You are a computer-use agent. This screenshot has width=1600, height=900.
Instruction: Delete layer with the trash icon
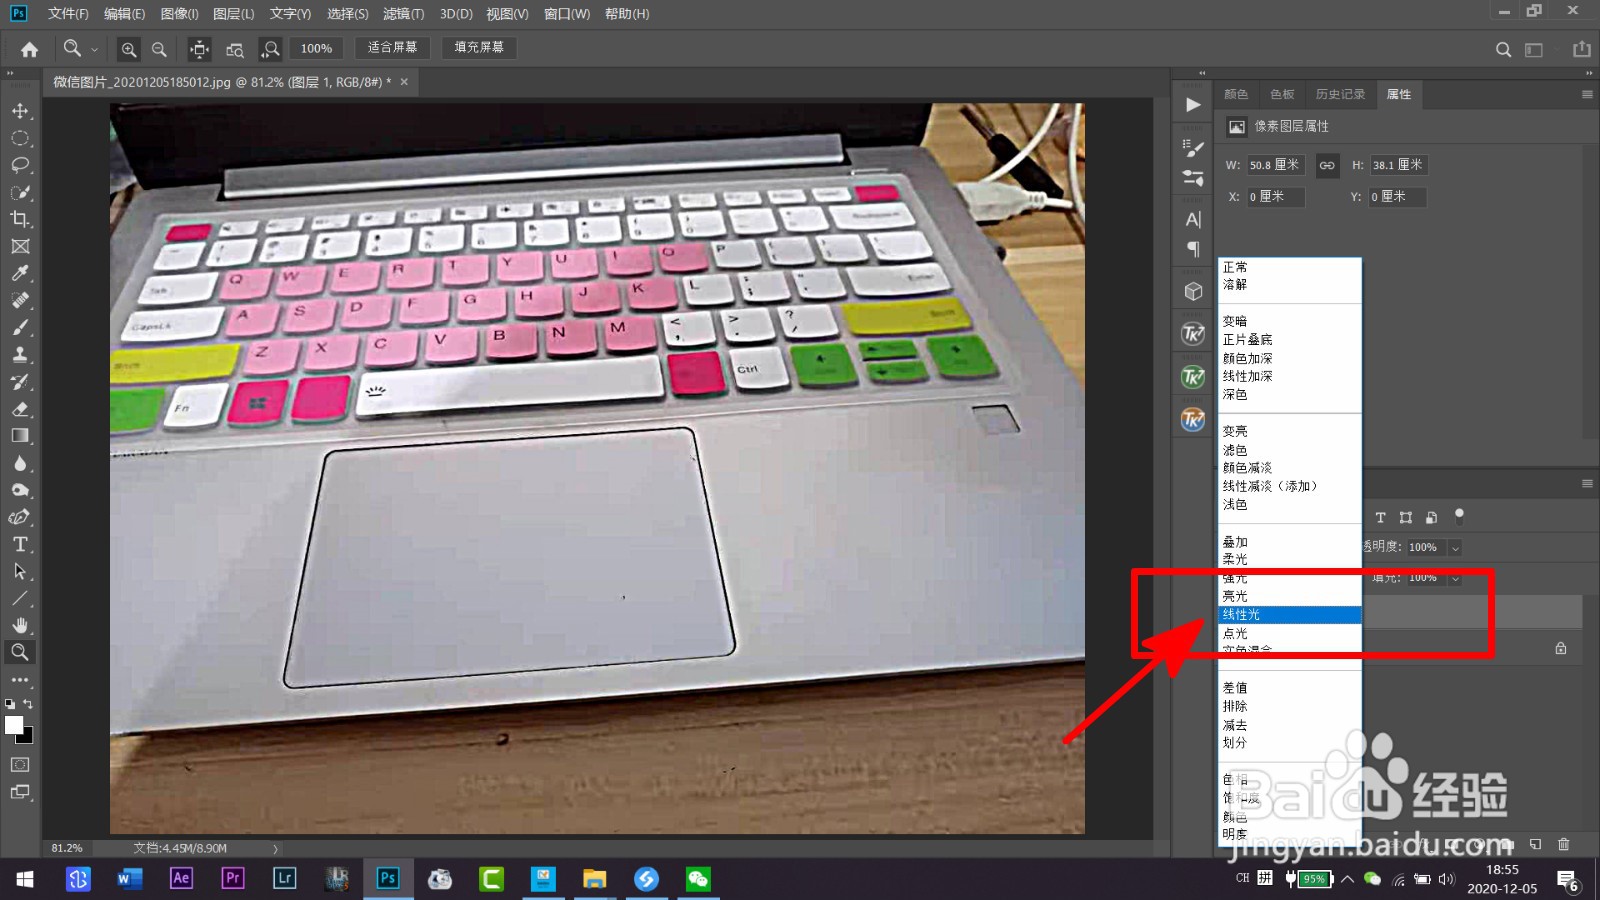click(1564, 844)
